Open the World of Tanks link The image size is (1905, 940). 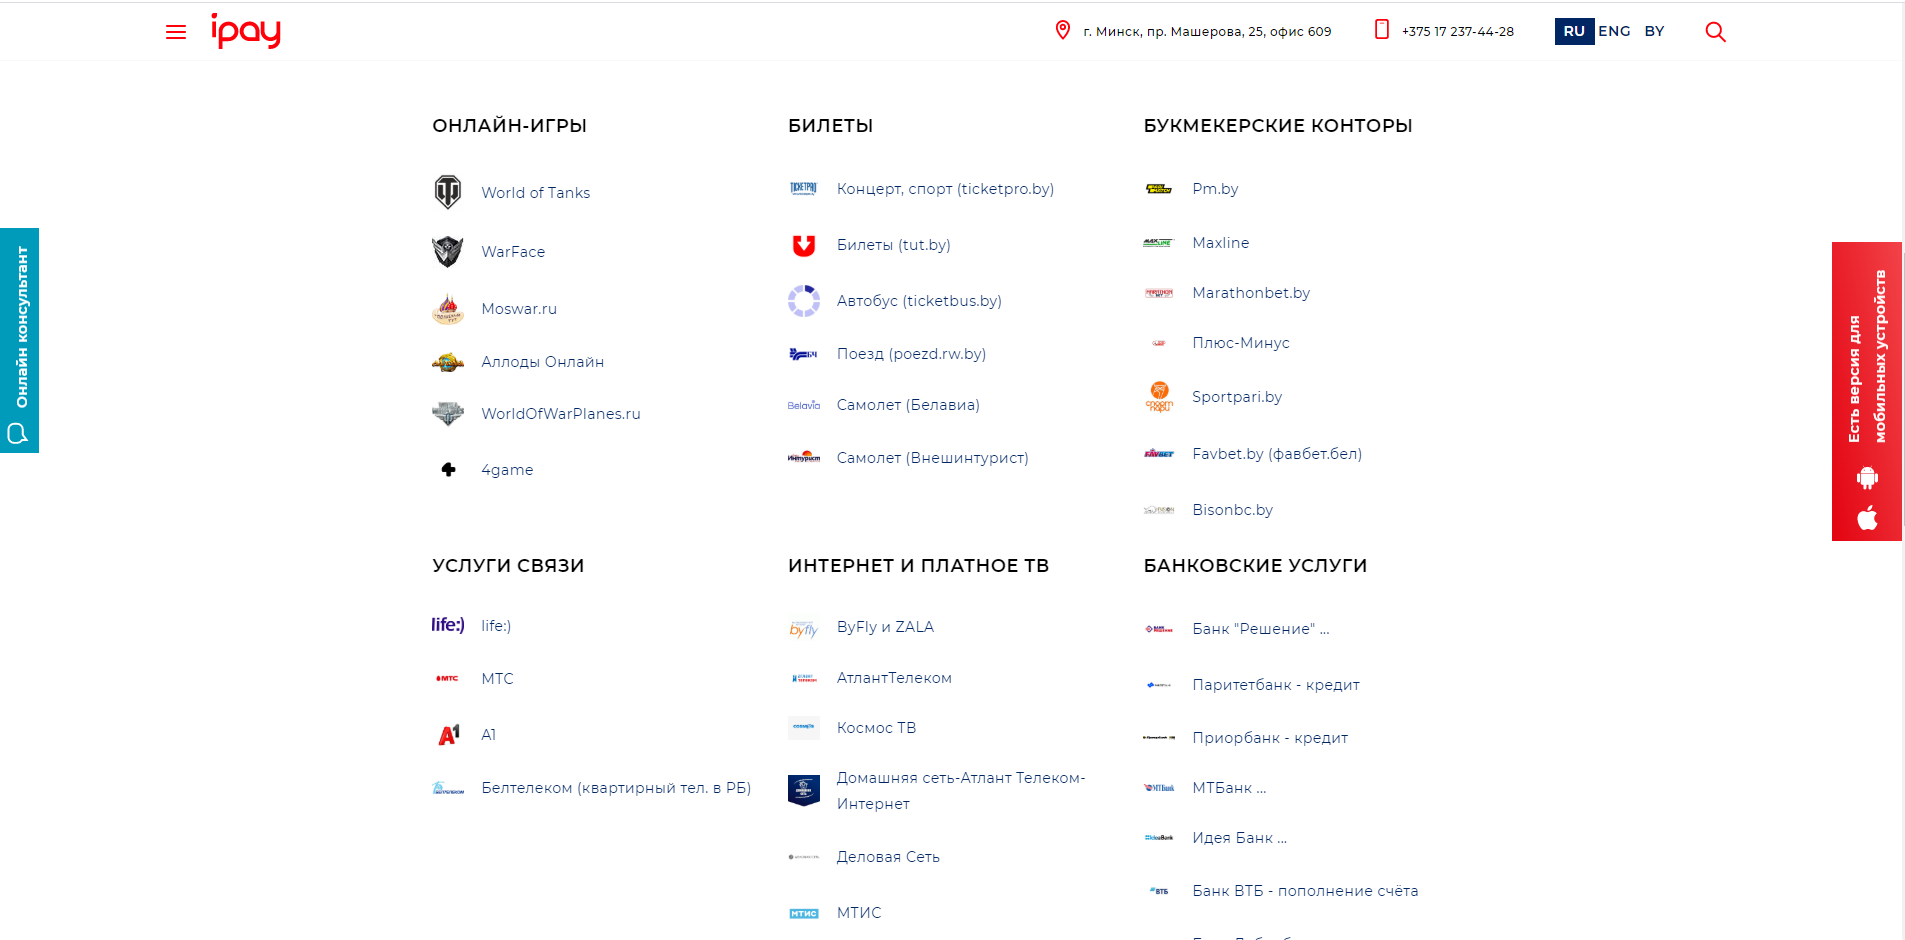tap(536, 192)
